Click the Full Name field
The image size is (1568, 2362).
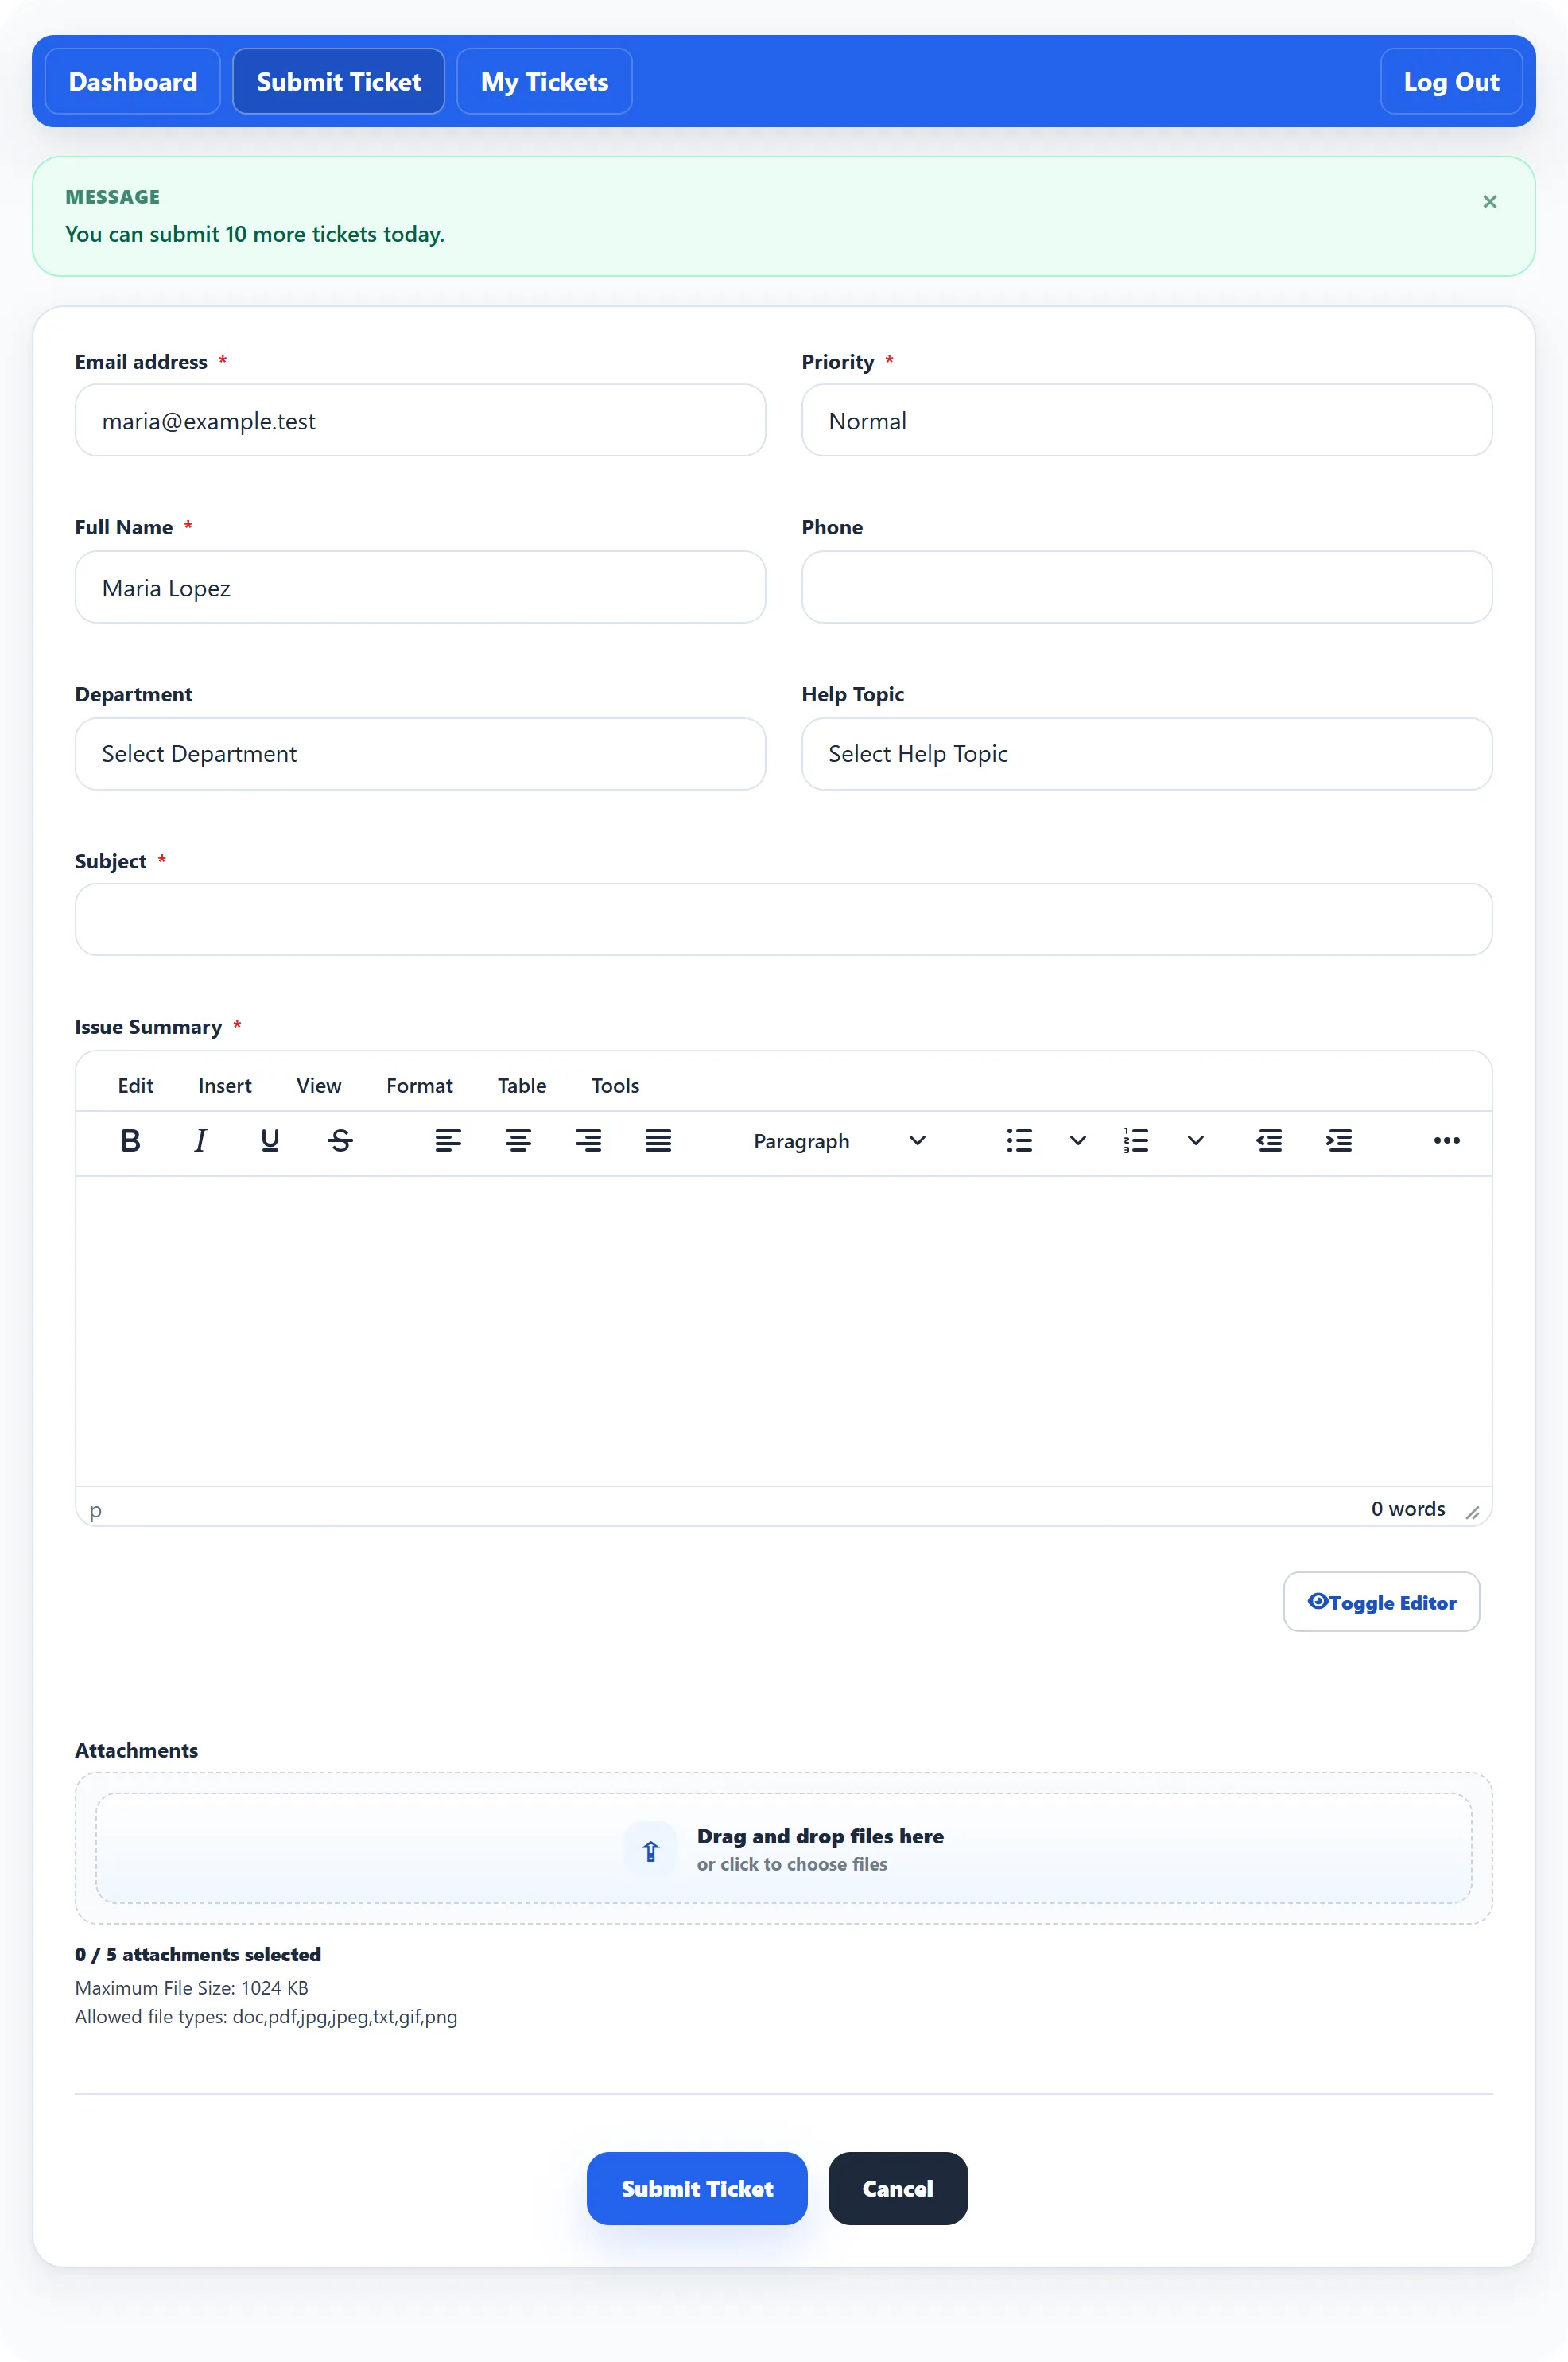click(420, 587)
